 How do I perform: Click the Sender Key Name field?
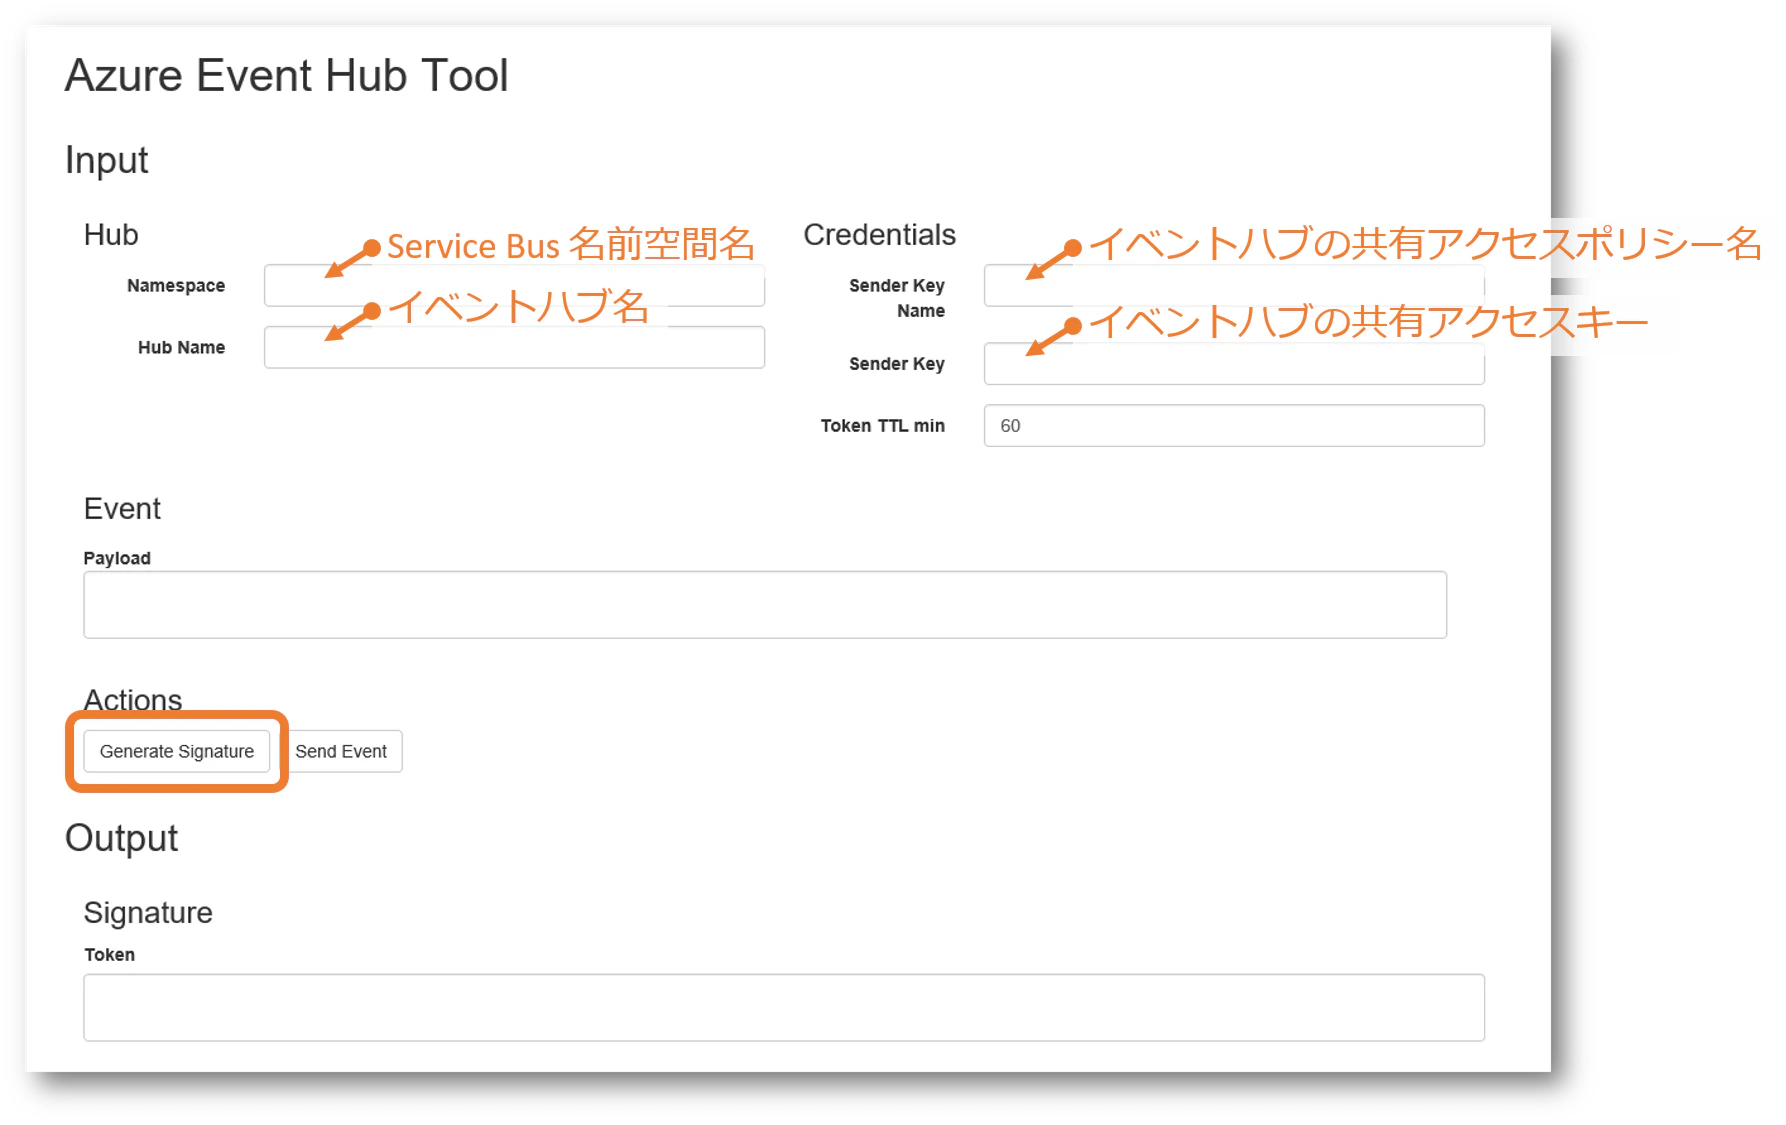1234,285
